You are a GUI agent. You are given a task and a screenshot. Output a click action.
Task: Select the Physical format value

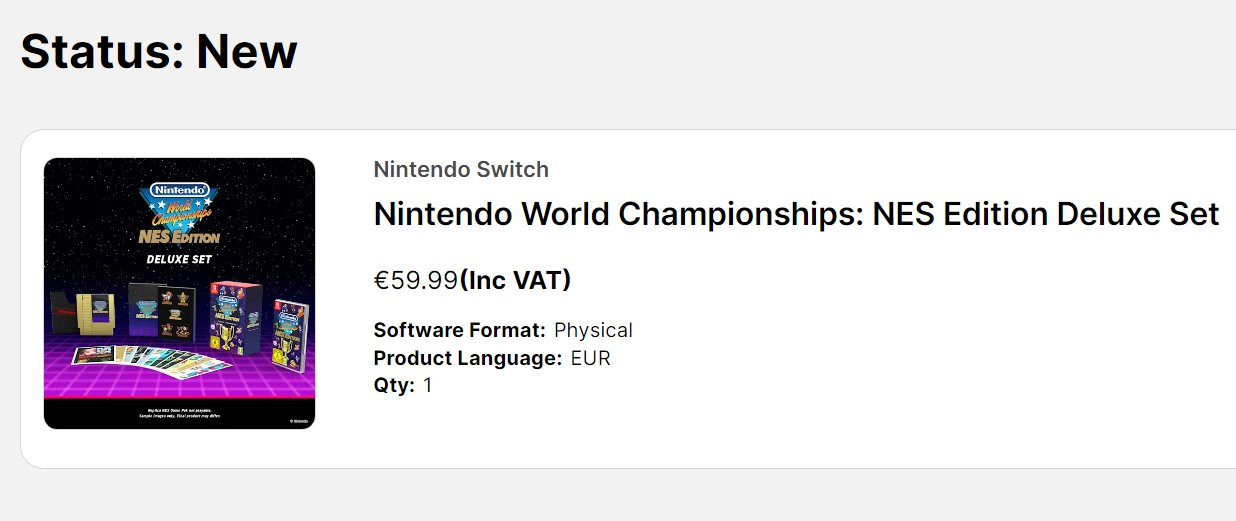(593, 330)
